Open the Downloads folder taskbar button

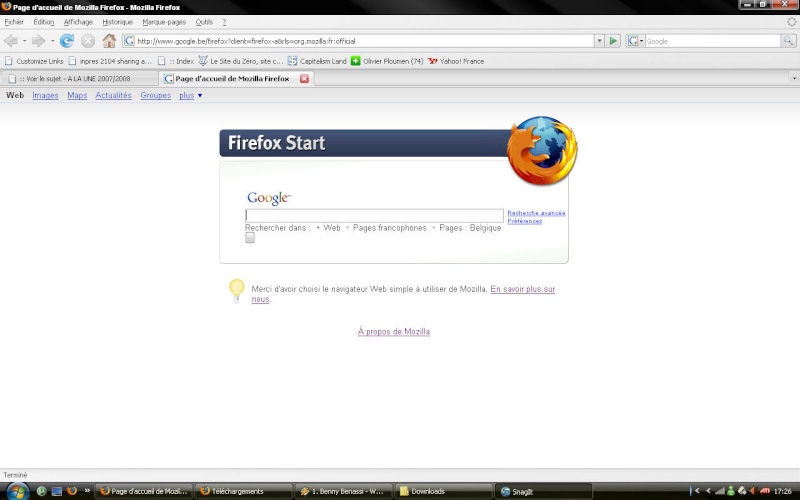(x=443, y=491)
